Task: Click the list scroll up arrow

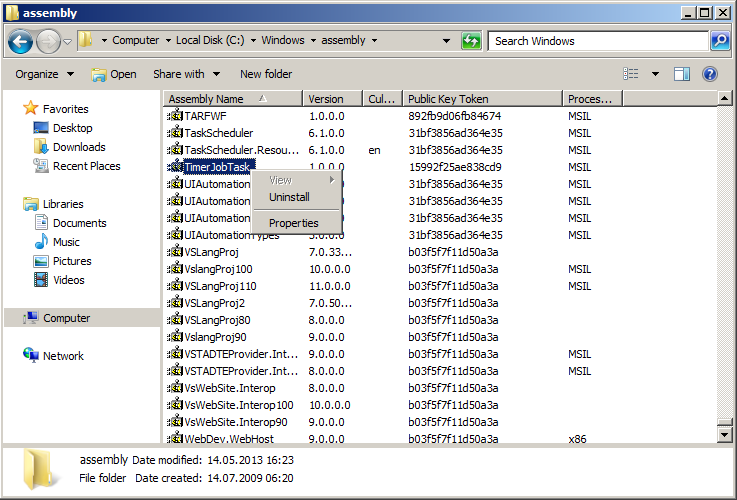Action: pos(724,98)
